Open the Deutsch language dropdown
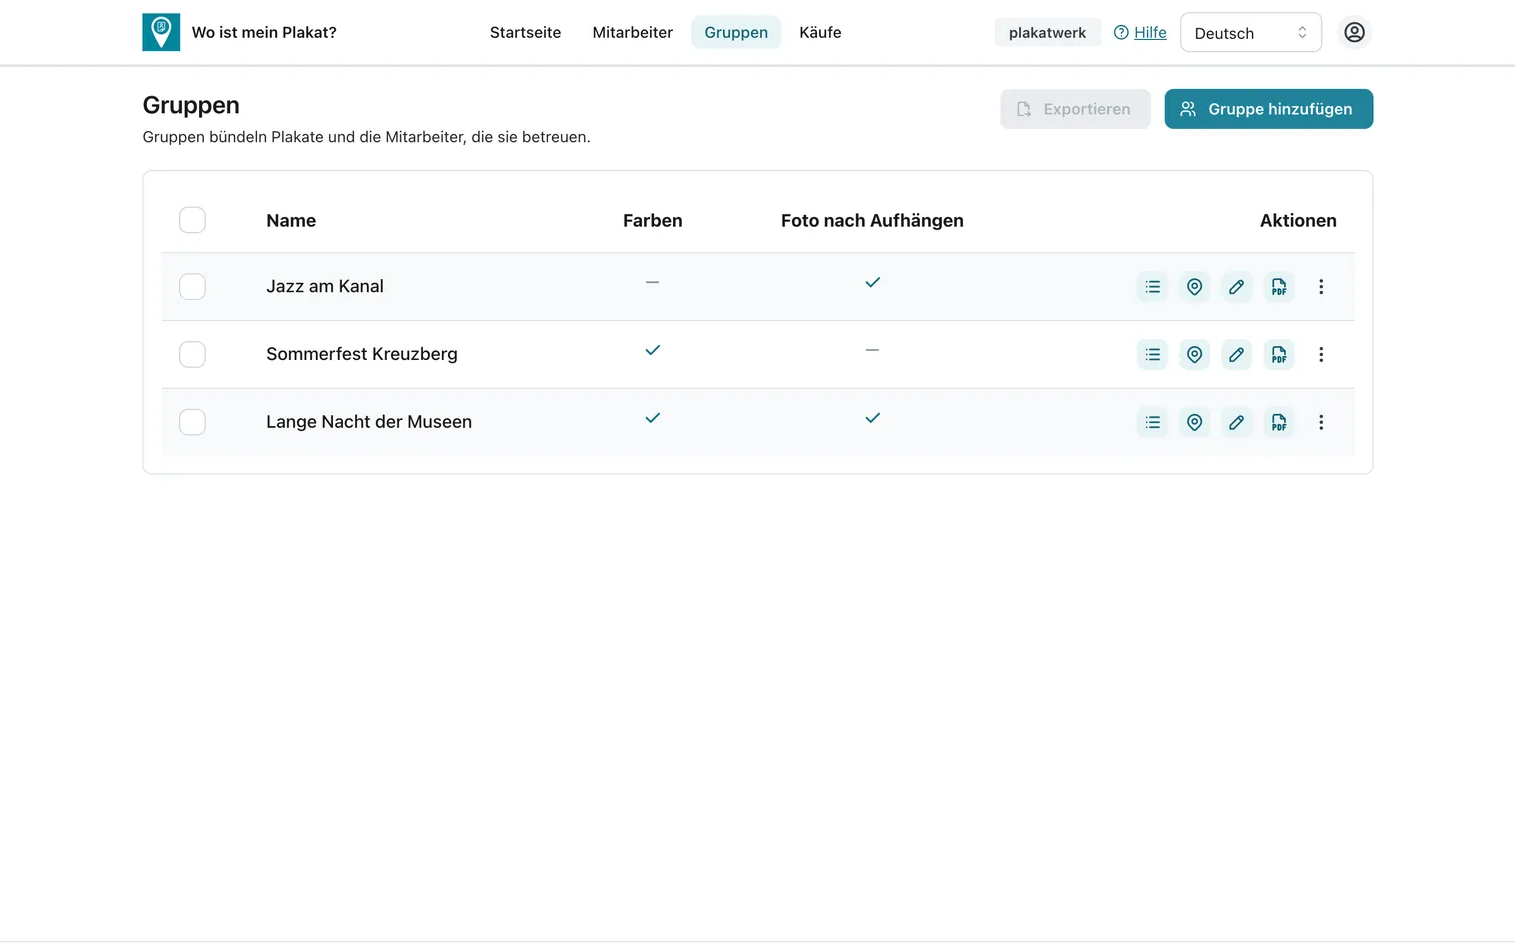The width and height of the screenshot is (1515, 947). (1251, 32)
